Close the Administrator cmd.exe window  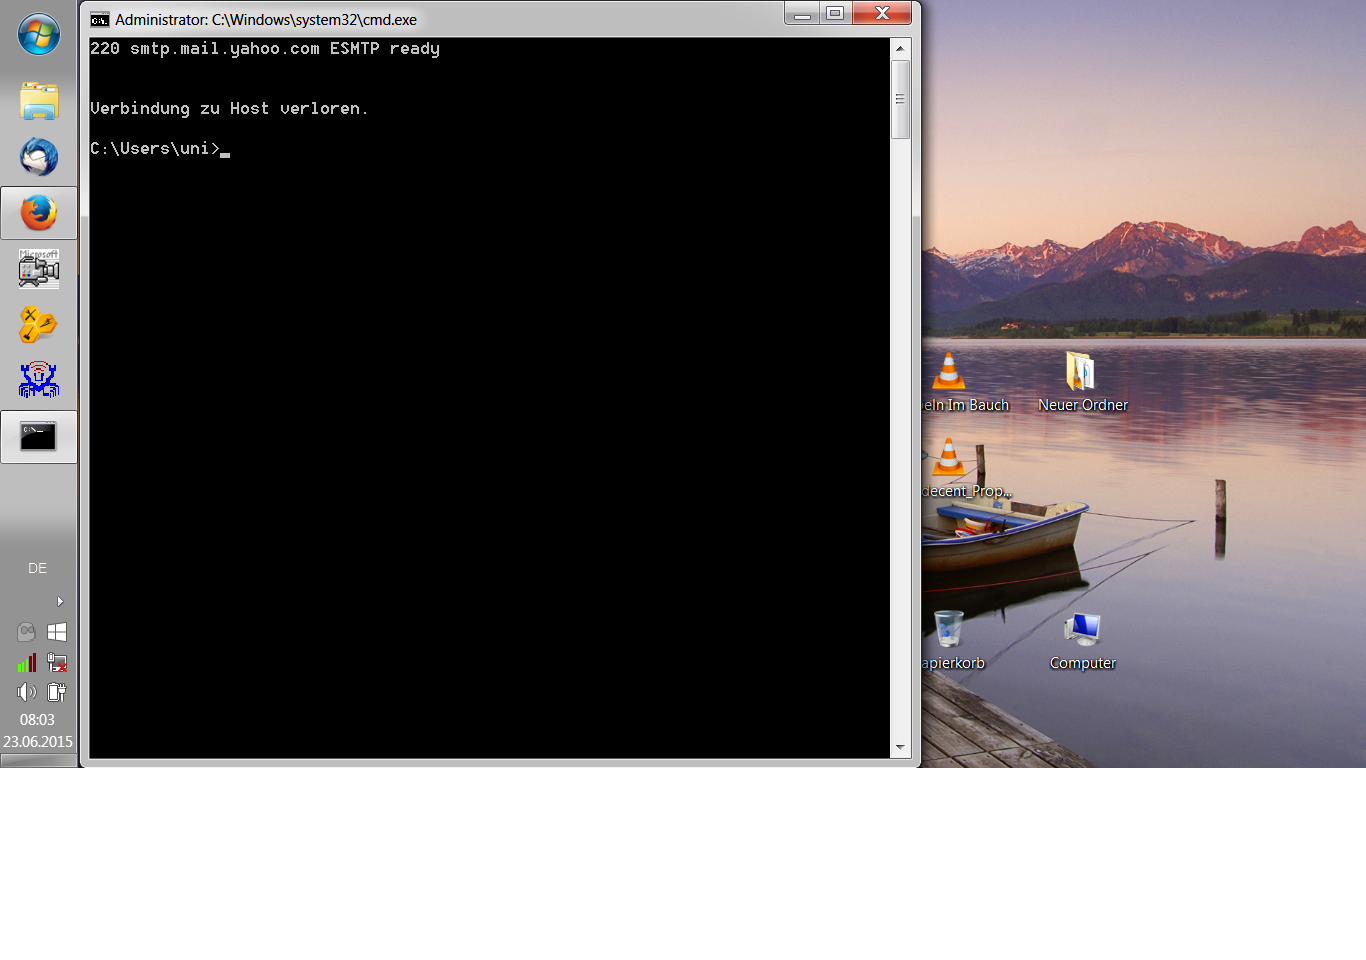(x=882, y=14)
